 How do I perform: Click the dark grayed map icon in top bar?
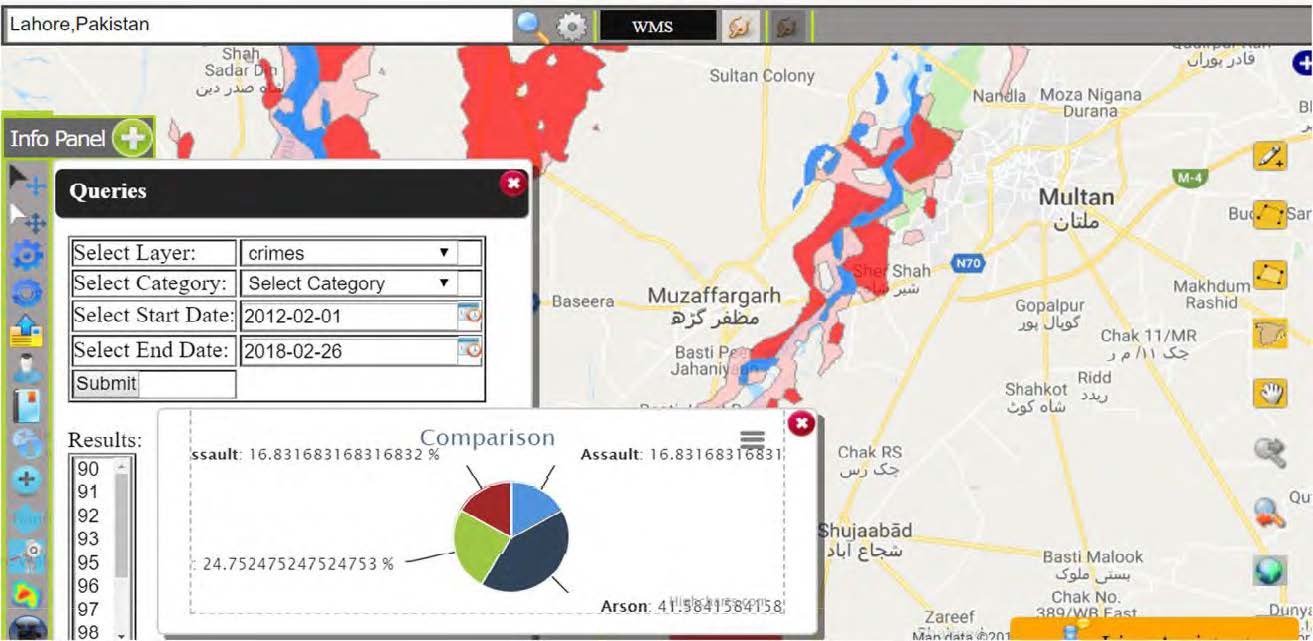tap(788, 26)
